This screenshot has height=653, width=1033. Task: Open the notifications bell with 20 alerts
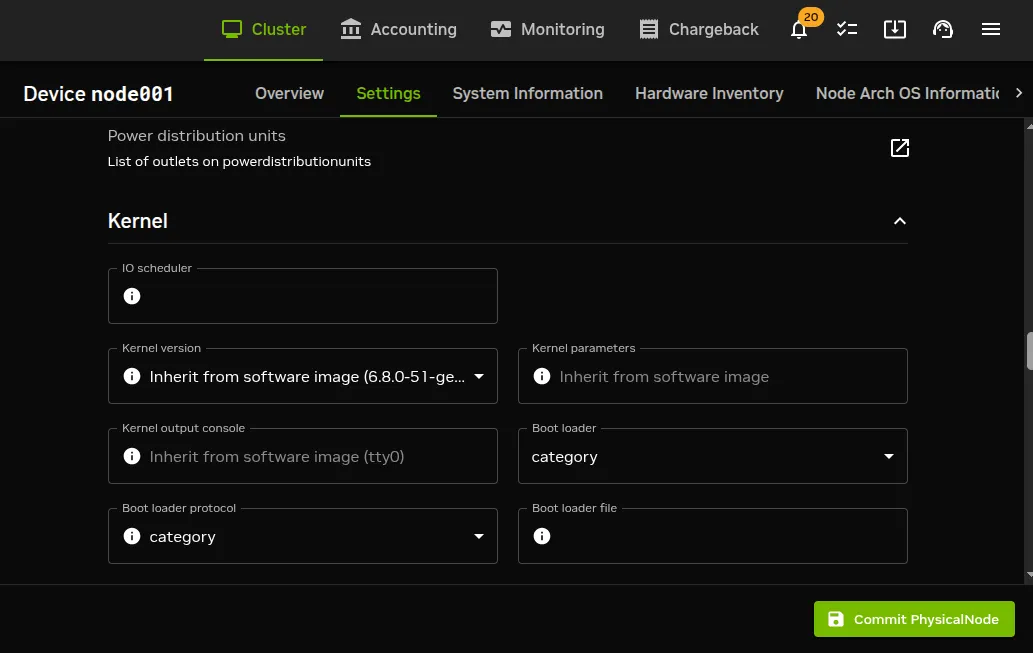(799, 30)
